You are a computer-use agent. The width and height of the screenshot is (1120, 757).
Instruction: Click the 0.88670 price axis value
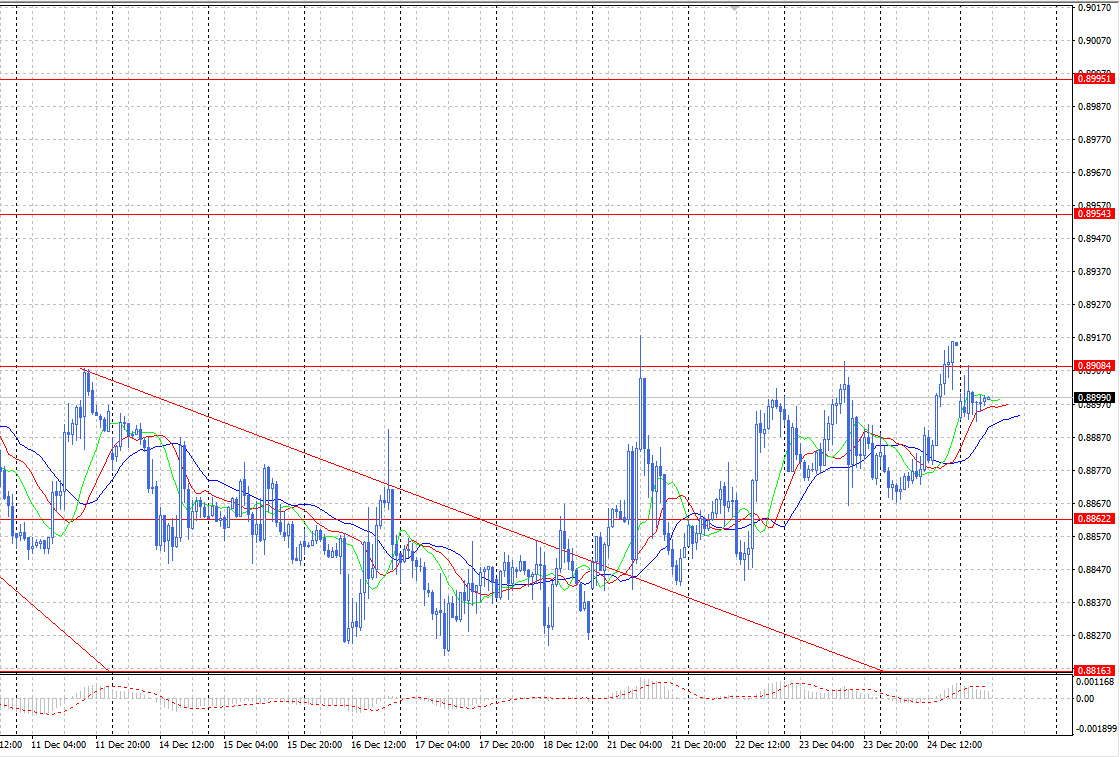1094,503
